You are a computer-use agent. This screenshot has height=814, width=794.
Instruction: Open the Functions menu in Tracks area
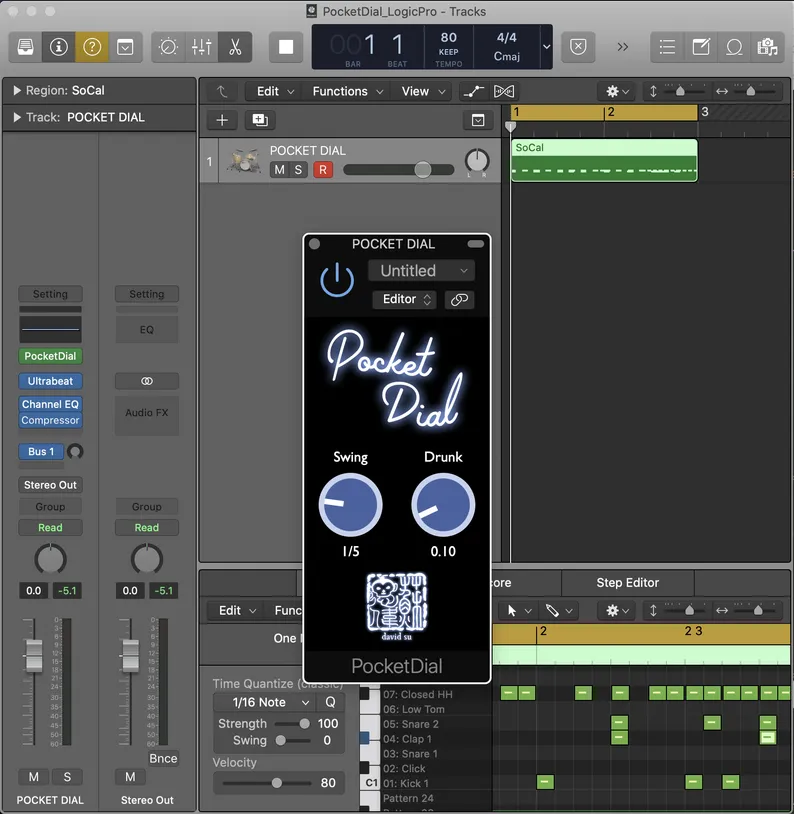pyautogui.click(x=348, y=91)
